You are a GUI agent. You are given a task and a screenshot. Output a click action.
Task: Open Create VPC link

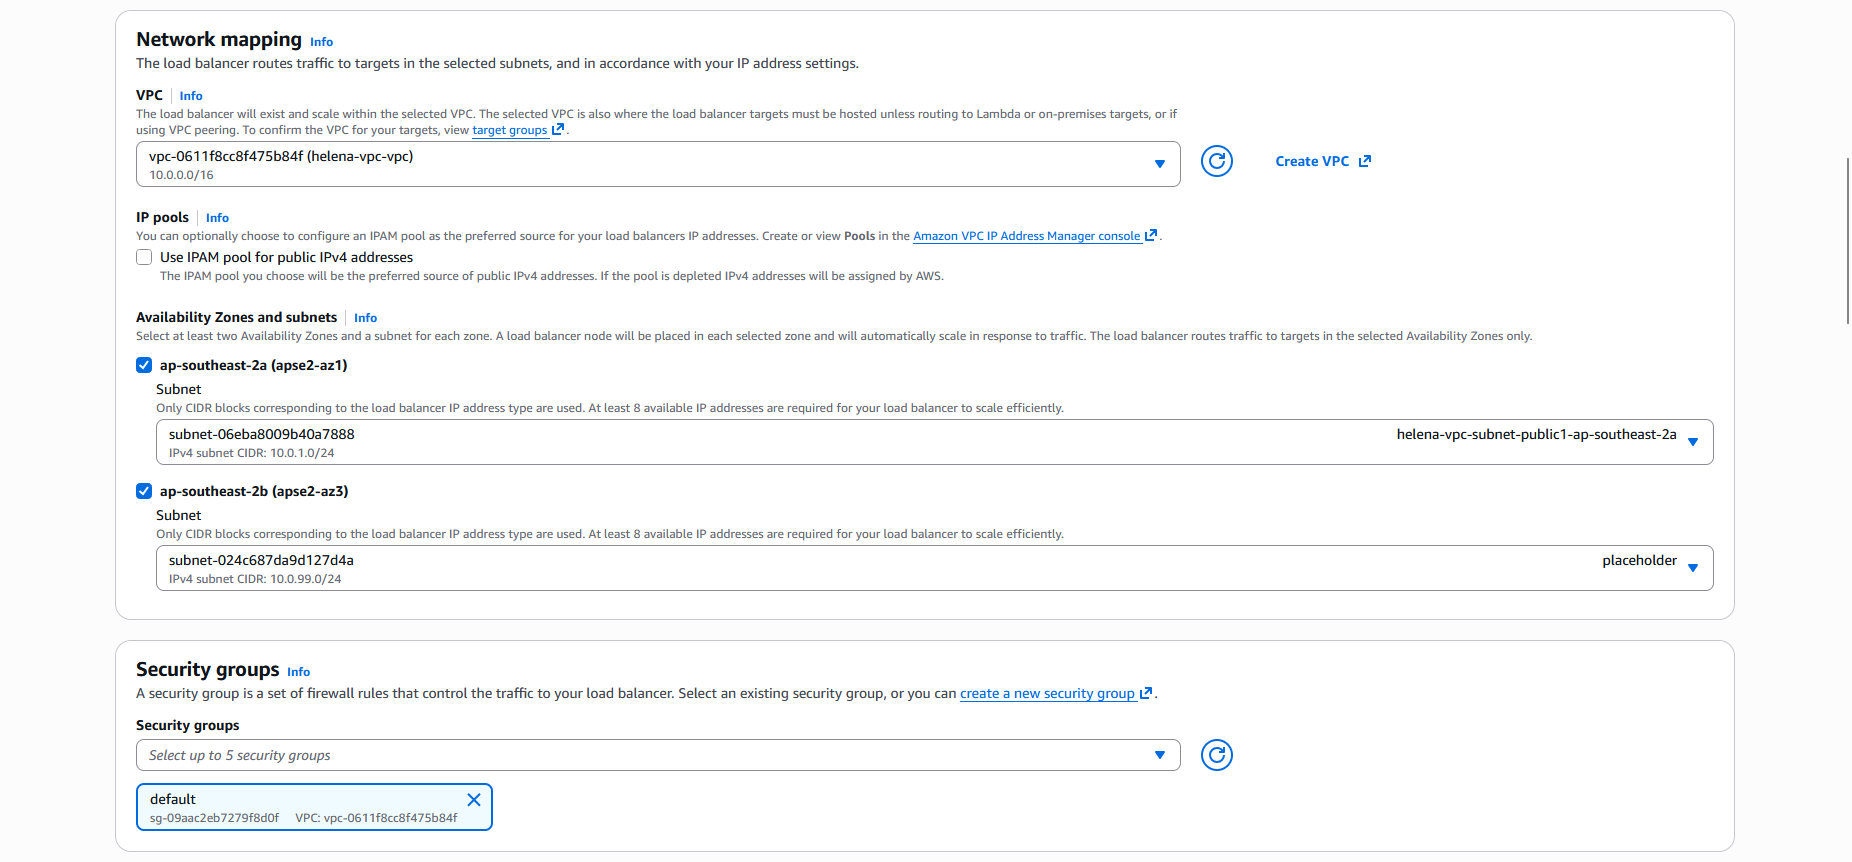point(1312,161)
